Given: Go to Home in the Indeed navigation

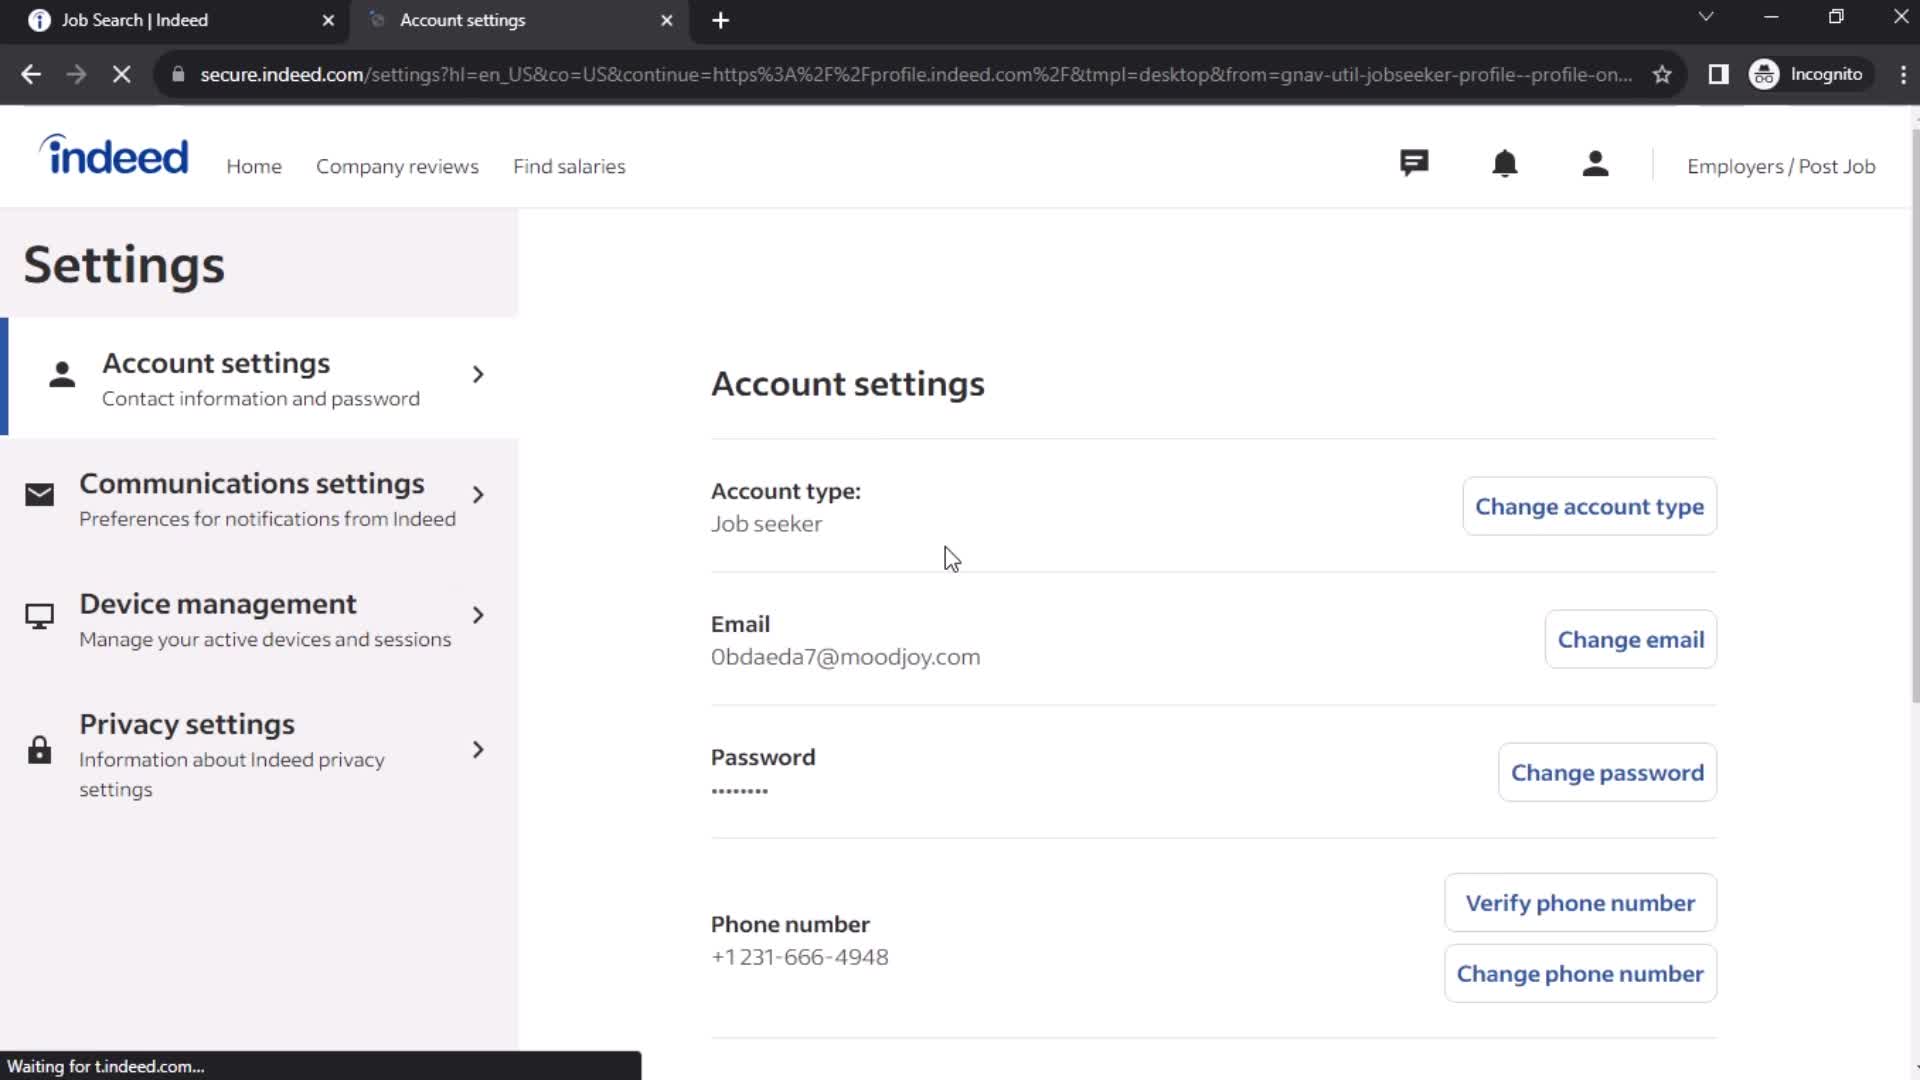Looking at the screenshot, I should click(x=254, y=167).
